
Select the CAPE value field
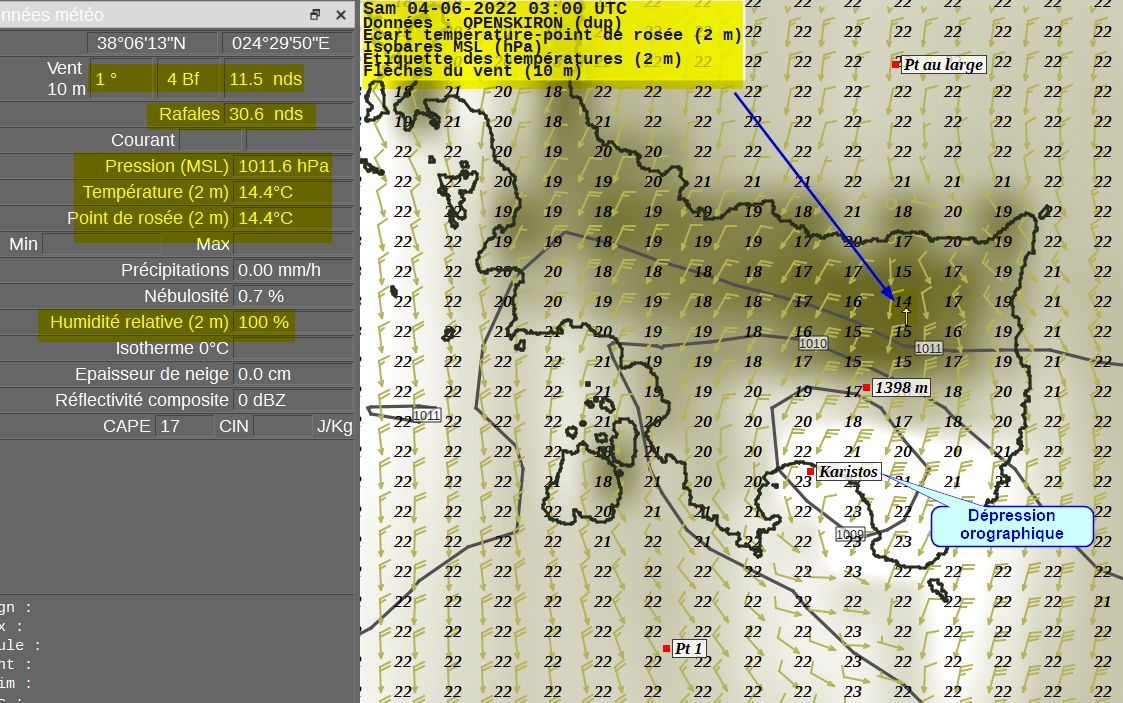[181, 426]
